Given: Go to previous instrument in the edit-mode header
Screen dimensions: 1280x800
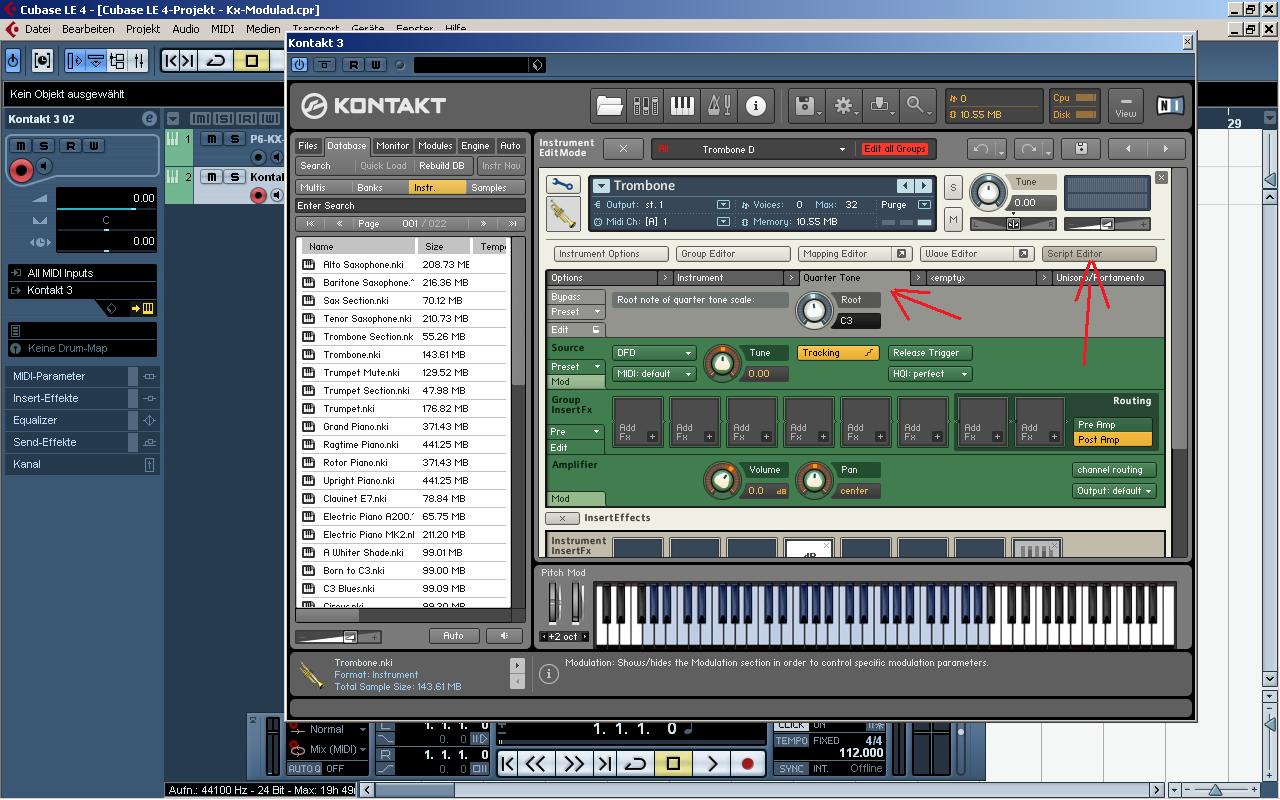Looking at the screenshot, I should (1128, 149).
